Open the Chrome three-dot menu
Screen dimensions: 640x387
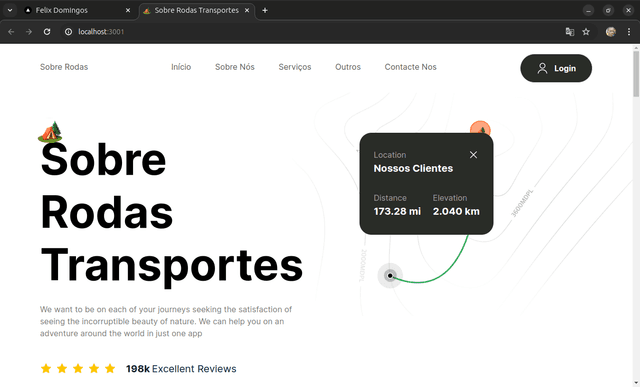629,31
